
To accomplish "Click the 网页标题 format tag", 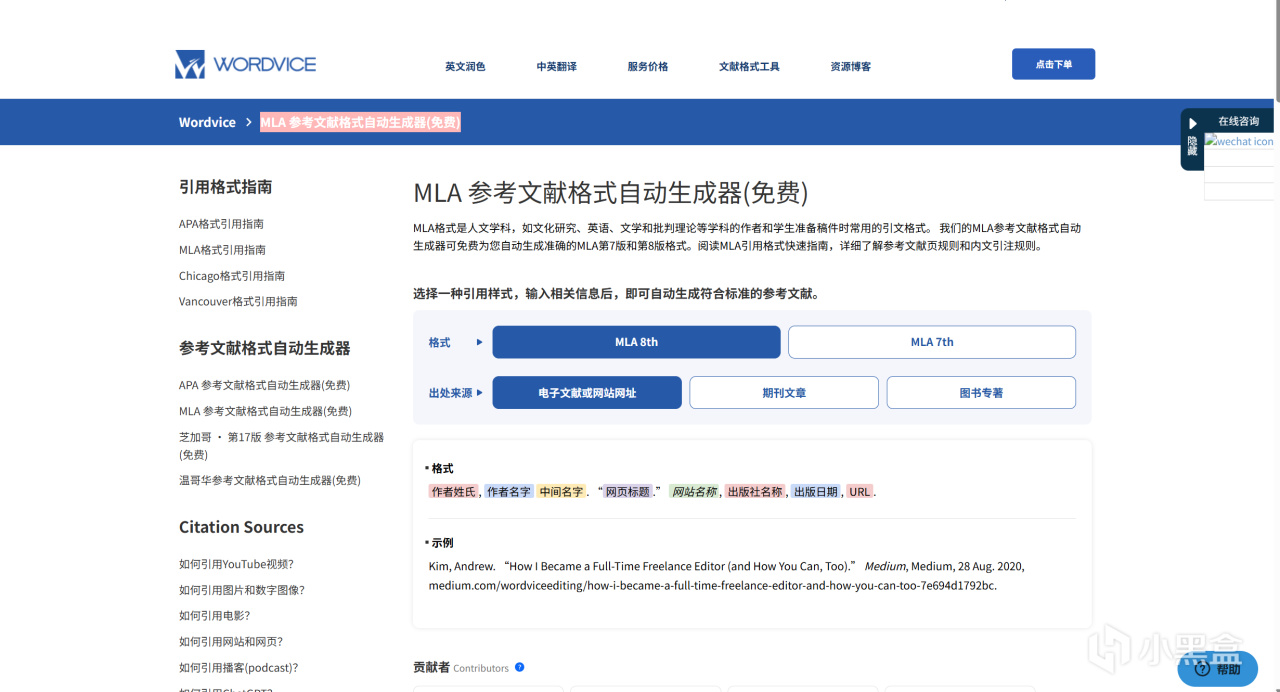I will click(x=628, y=492).
